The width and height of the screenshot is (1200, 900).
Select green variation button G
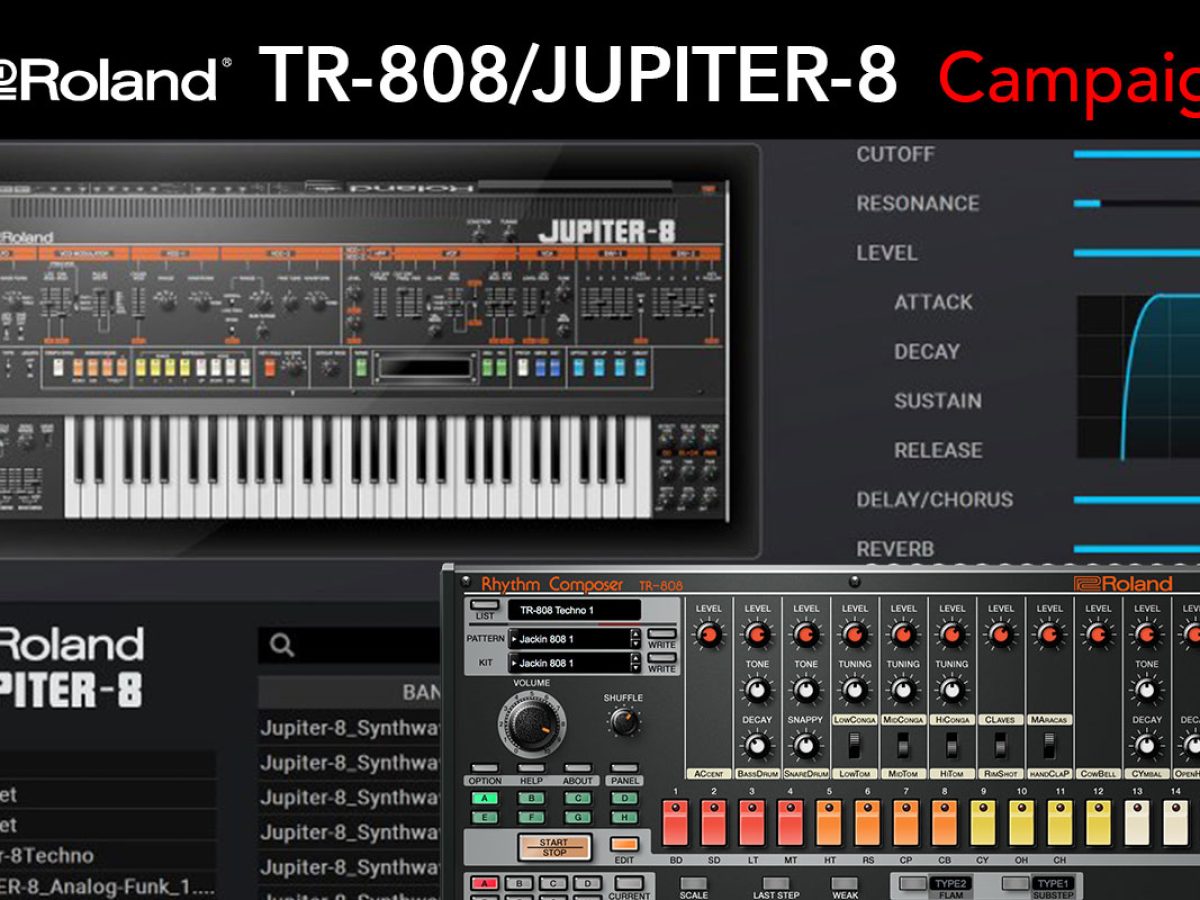577,816
